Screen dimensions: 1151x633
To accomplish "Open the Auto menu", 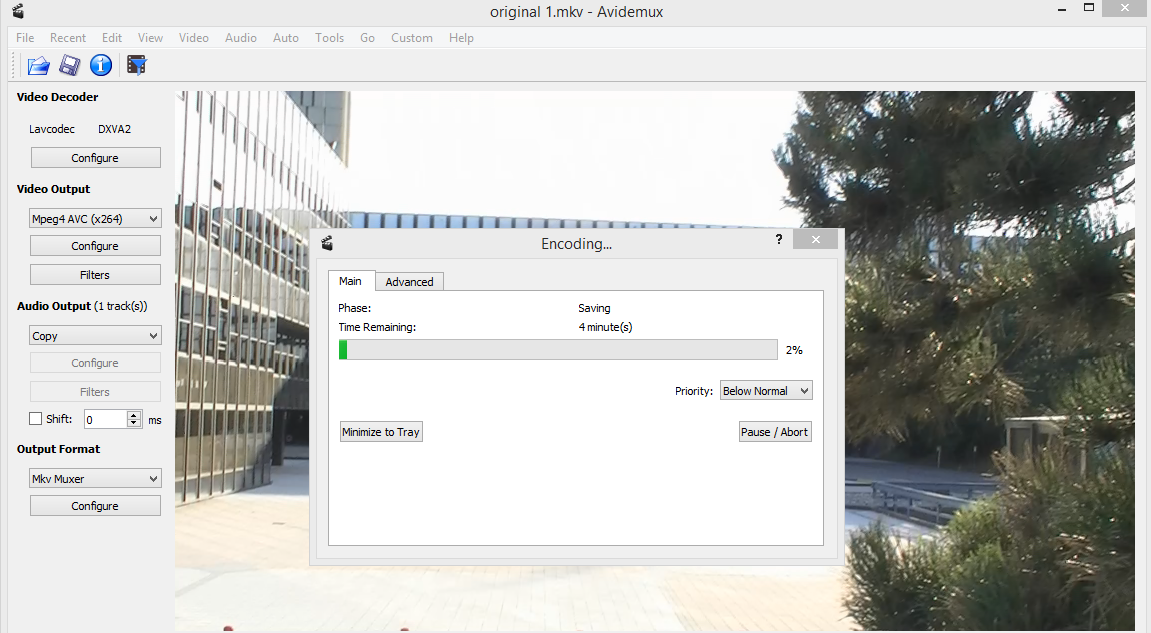I will coord(286,37).
